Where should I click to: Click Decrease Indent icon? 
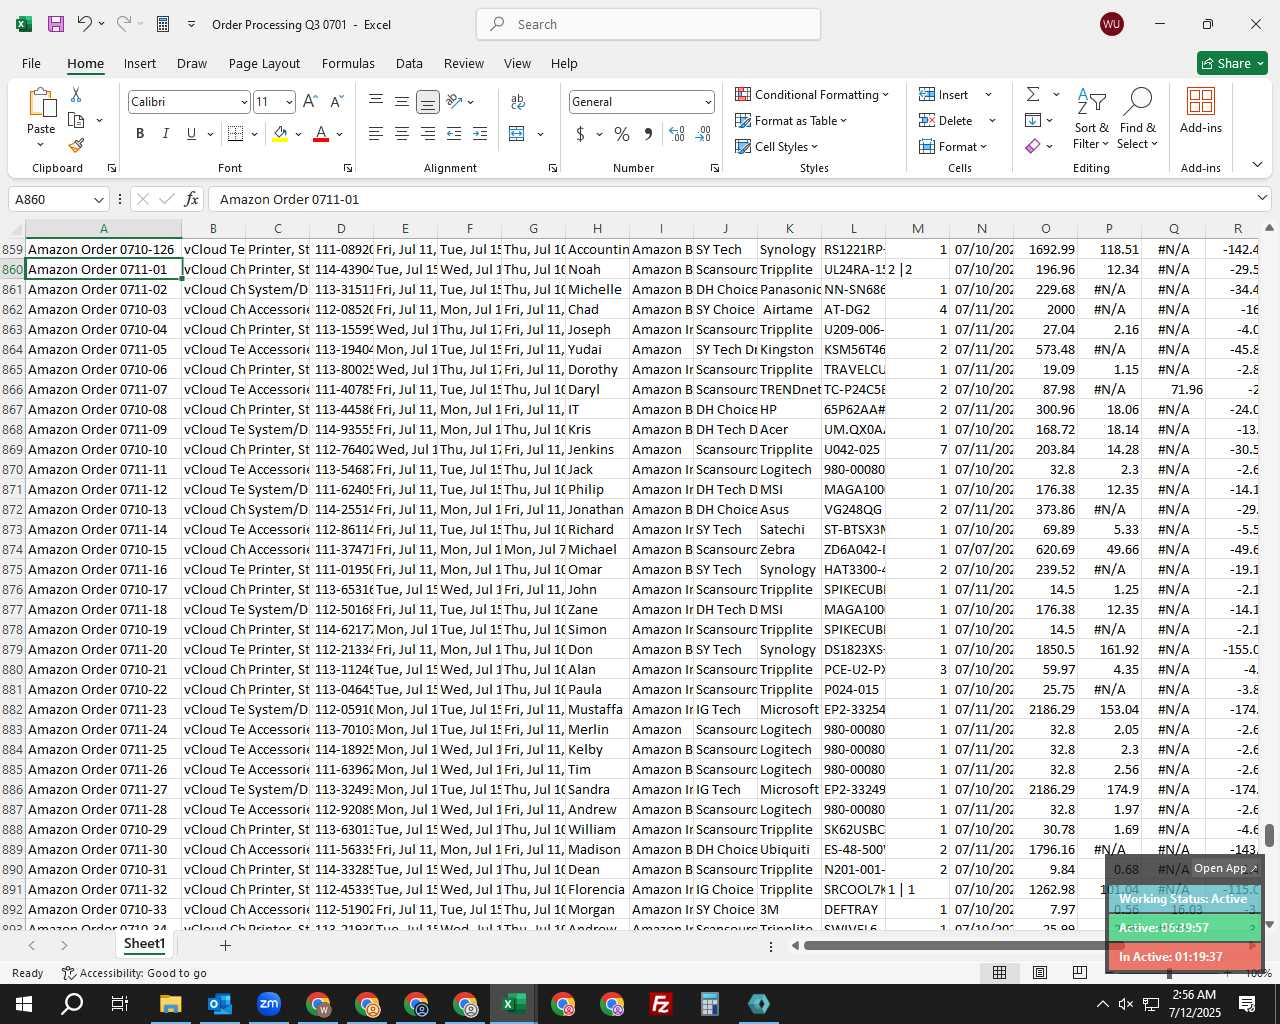(454, 134)
